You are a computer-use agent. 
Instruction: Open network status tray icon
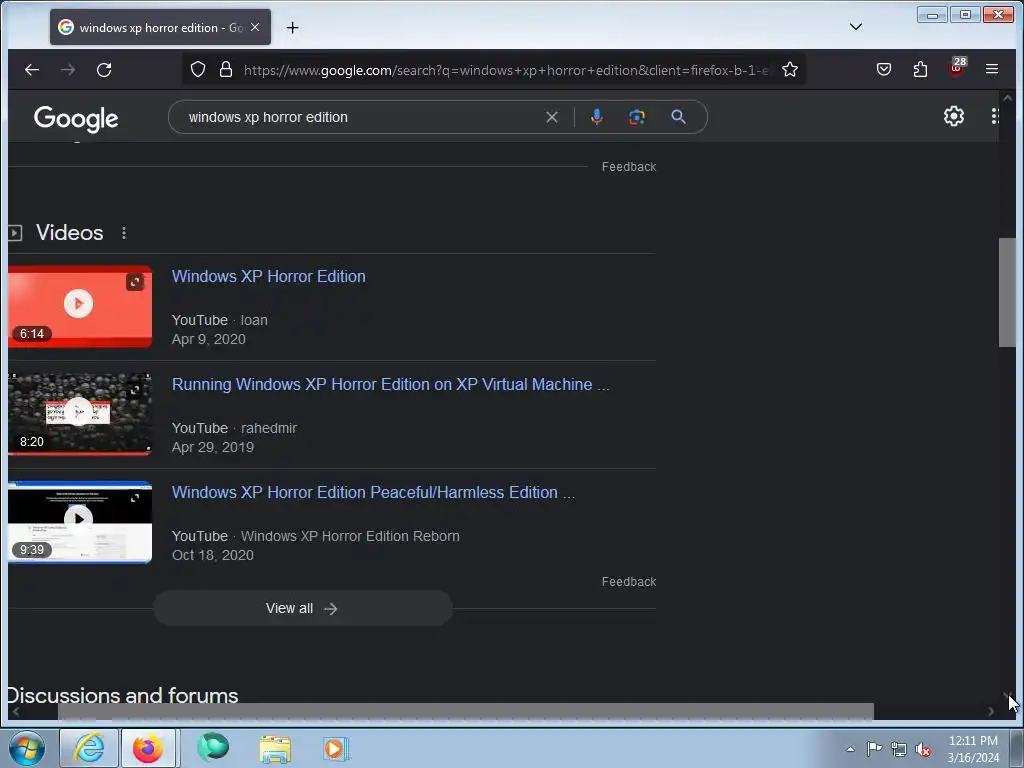click(899, 750)
